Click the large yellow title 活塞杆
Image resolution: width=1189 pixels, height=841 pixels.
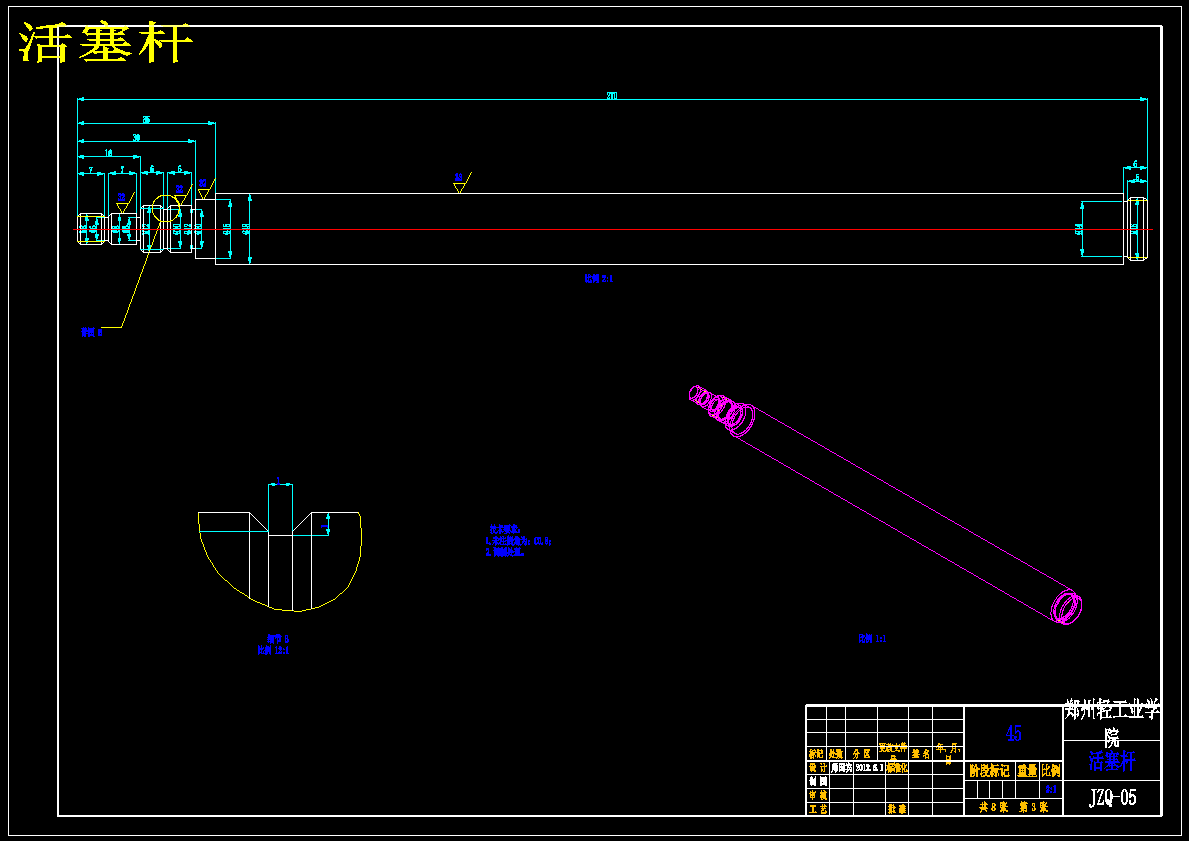coord(105,43)
